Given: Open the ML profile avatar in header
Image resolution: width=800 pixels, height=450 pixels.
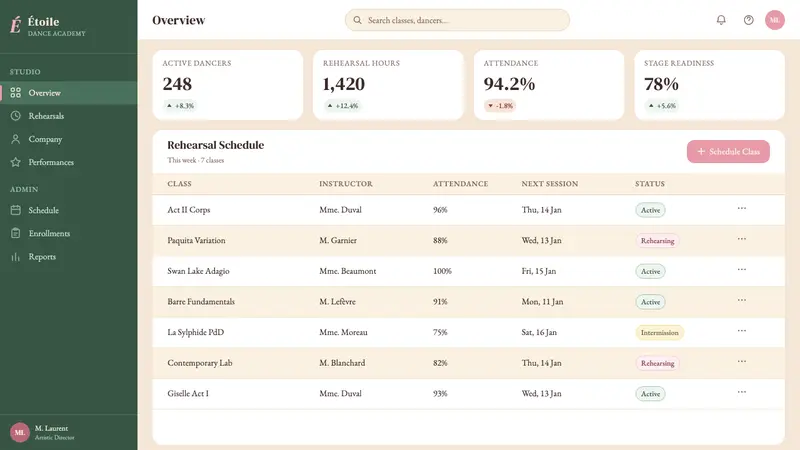Looking at the screenshot, I should tap(774, 20).
